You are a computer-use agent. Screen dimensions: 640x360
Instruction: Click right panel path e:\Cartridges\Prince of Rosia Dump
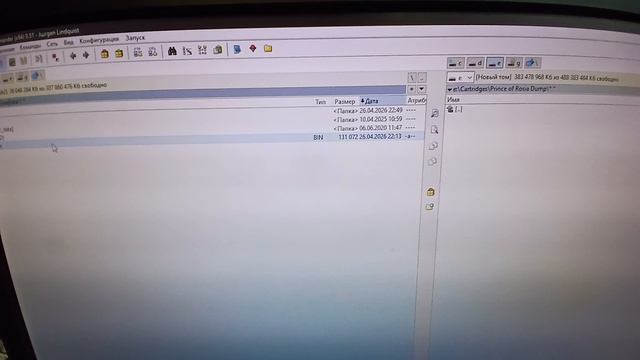point(504,89)
